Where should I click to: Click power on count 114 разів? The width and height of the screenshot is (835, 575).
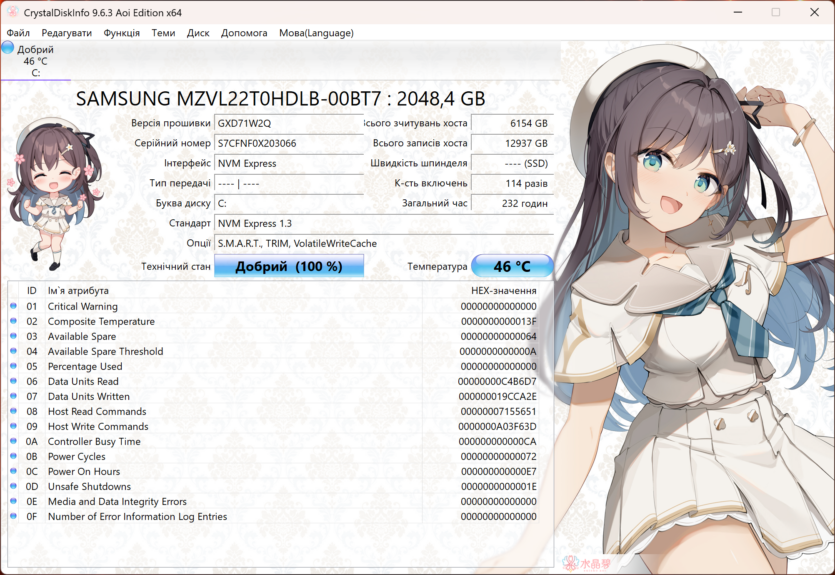pyautogui.click(x=512, y=184)
